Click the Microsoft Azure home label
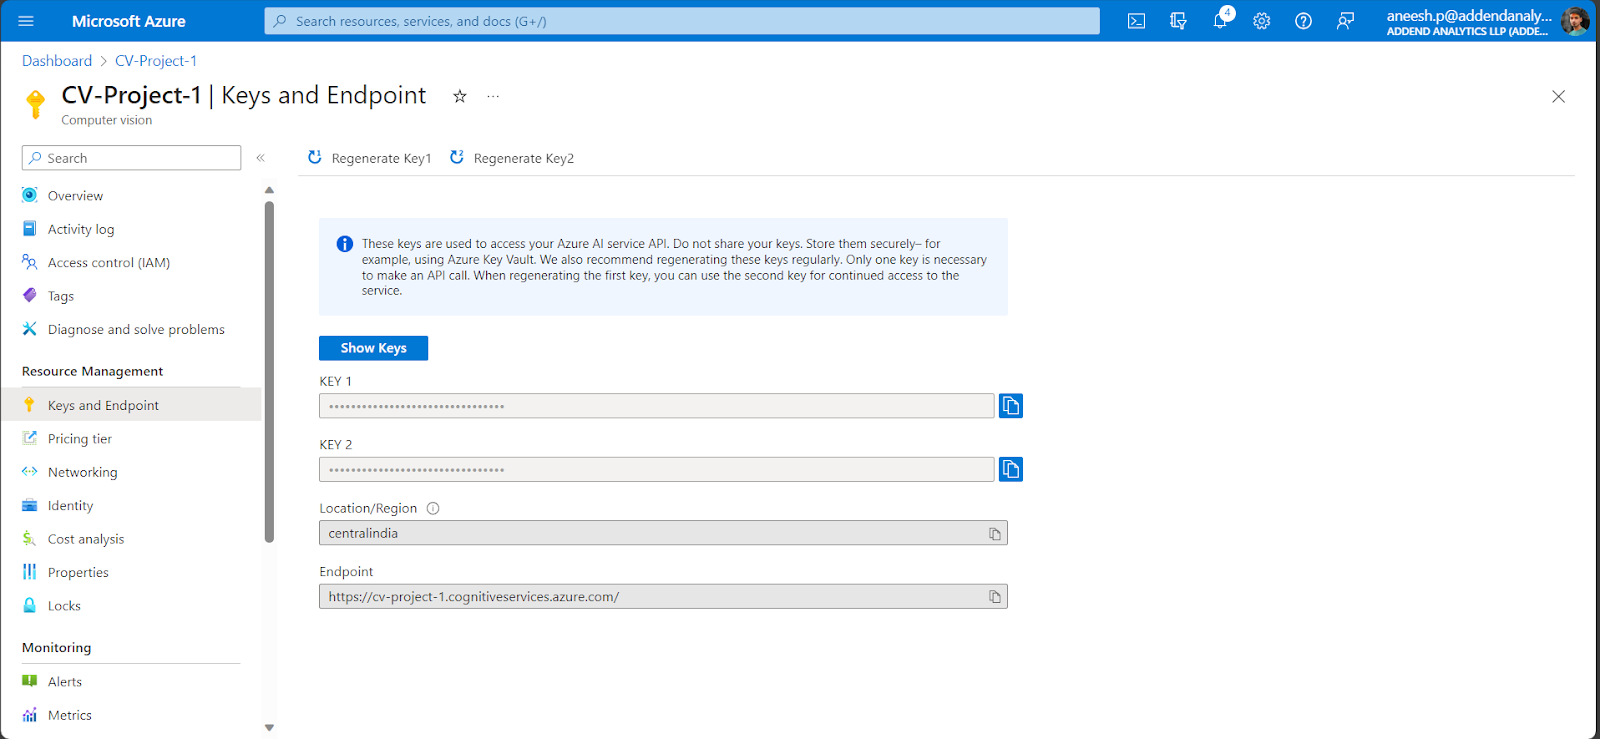Image resolution: width=1600 pixels, height=739 pixels. click(129, 21)
